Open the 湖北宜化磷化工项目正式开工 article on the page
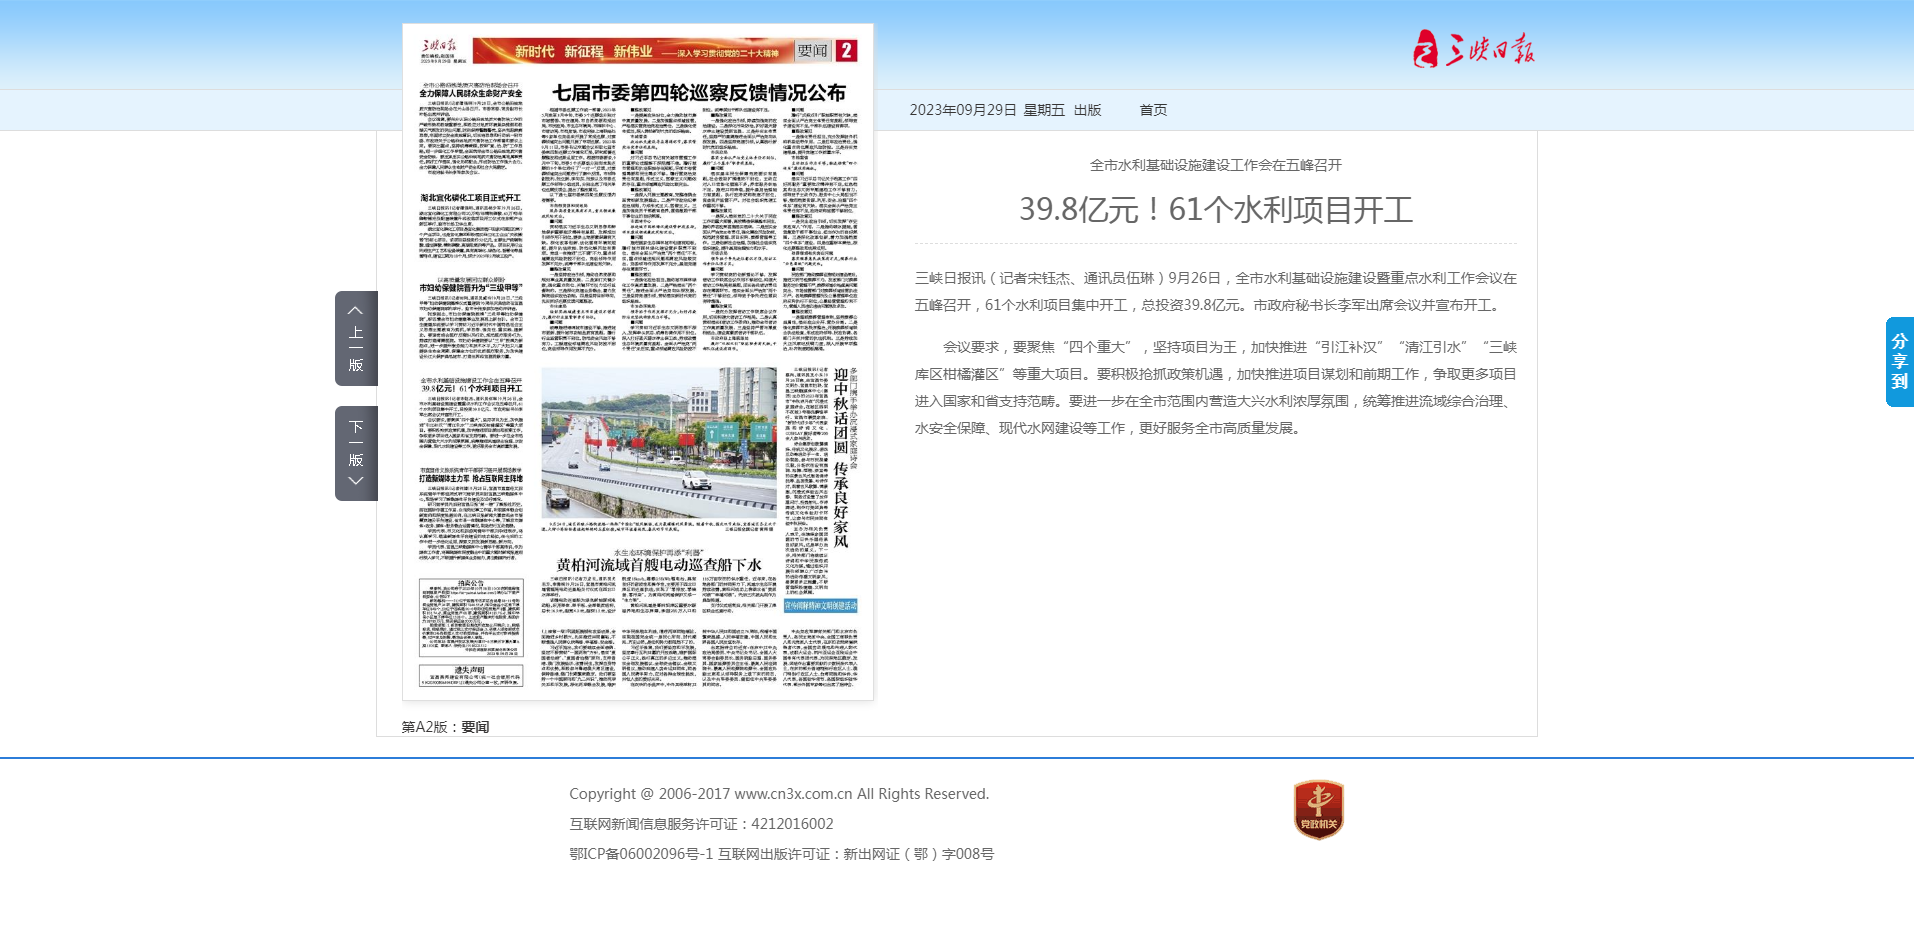This screenshot has width=1914, height=936. 470,198
